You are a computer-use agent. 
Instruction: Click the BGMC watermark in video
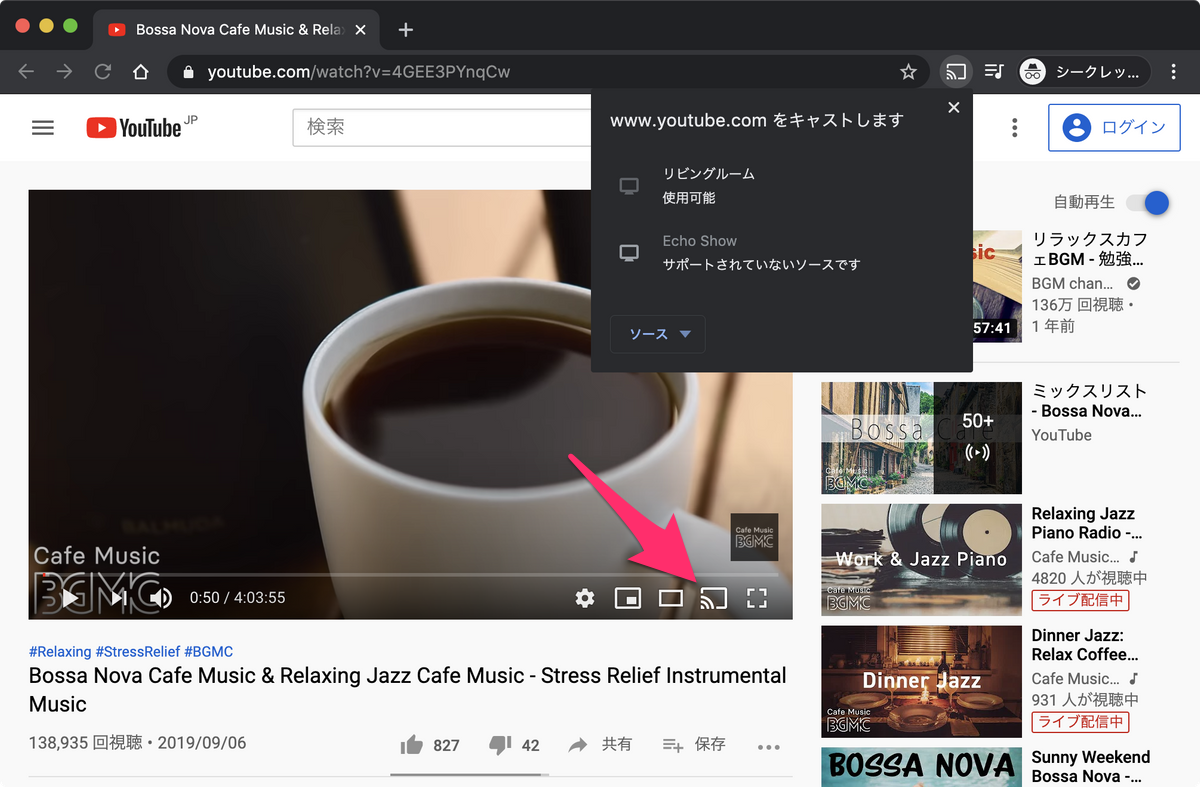[754, 538]
